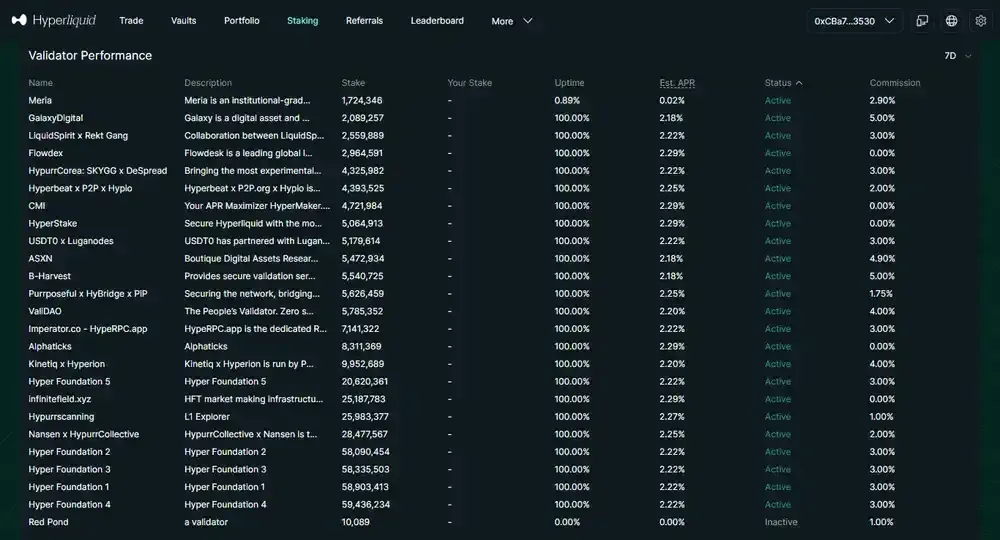Select Hyperbeat x P2P x Hypio

80,188
